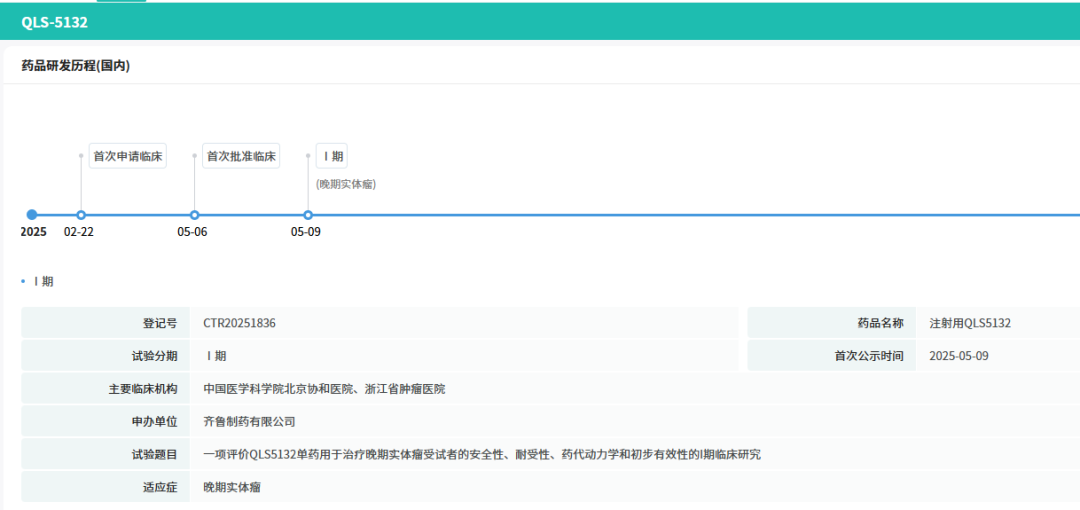Image resolution: width=1080 pixels, height=510 pixels.
Task: Open registration number CTR20251836
Action: coord(240,323)
